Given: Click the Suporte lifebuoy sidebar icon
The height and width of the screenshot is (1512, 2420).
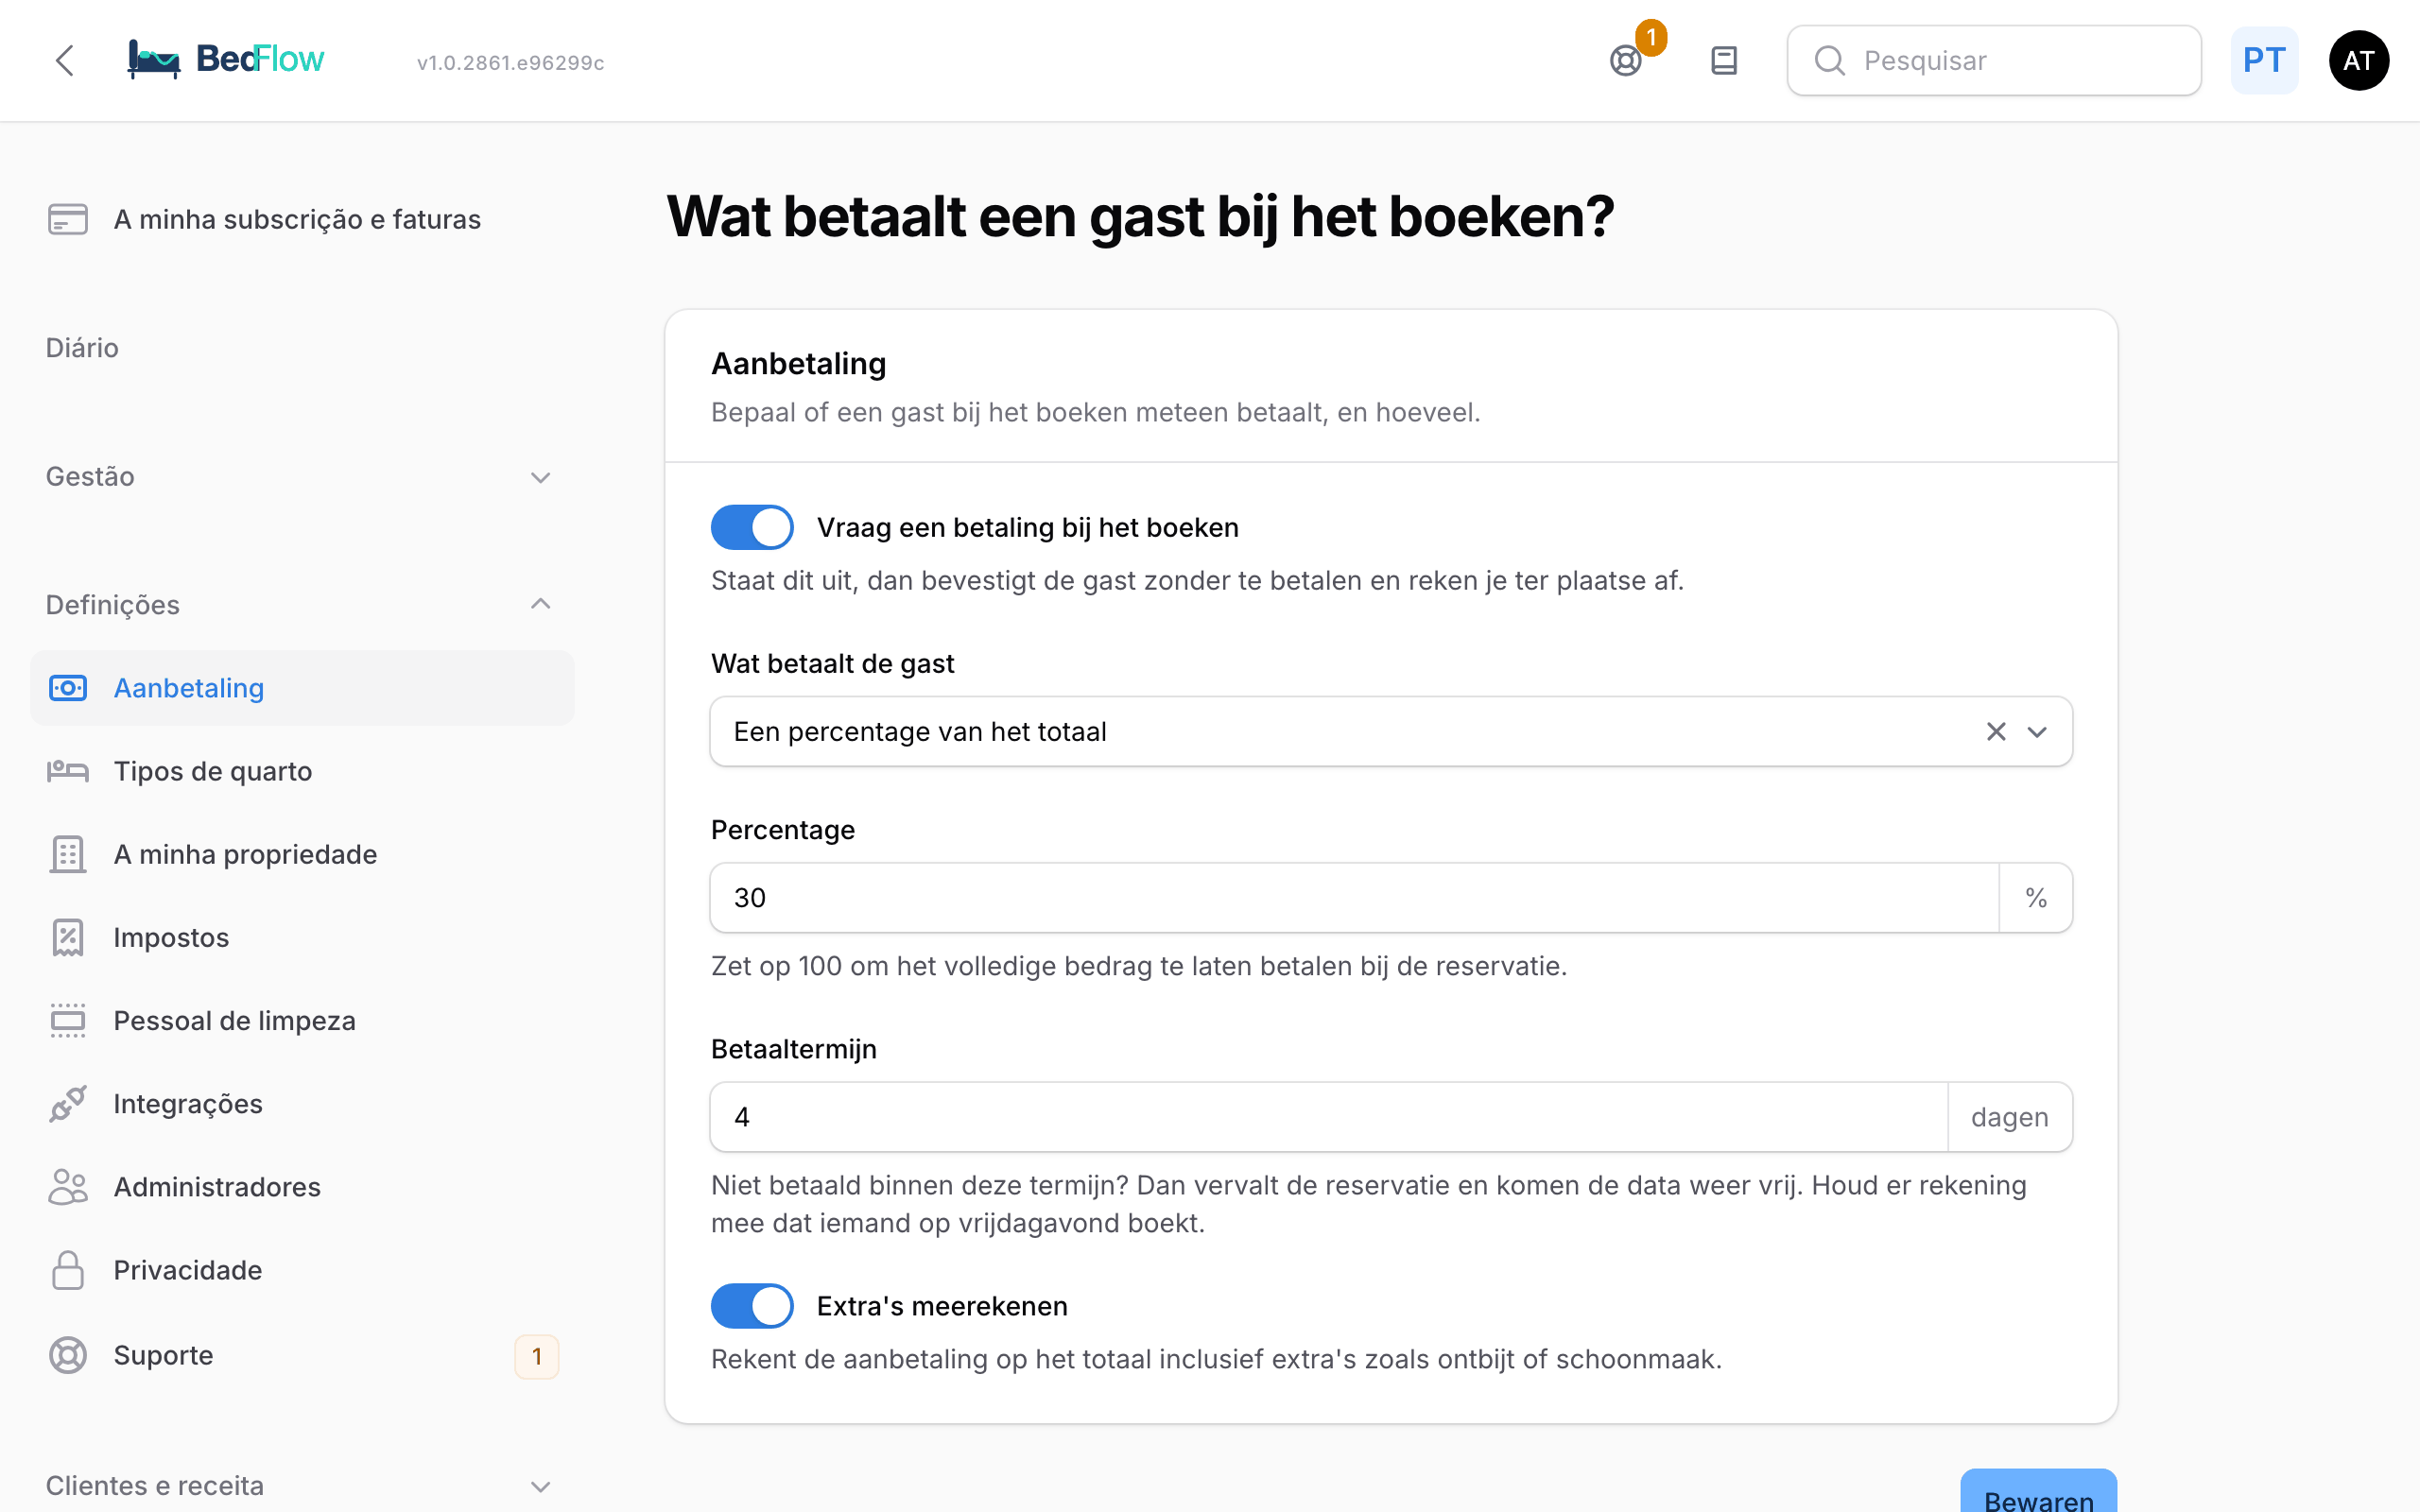Looking at the screenshot, I should pyautogui.click(x=68, y=1355).
